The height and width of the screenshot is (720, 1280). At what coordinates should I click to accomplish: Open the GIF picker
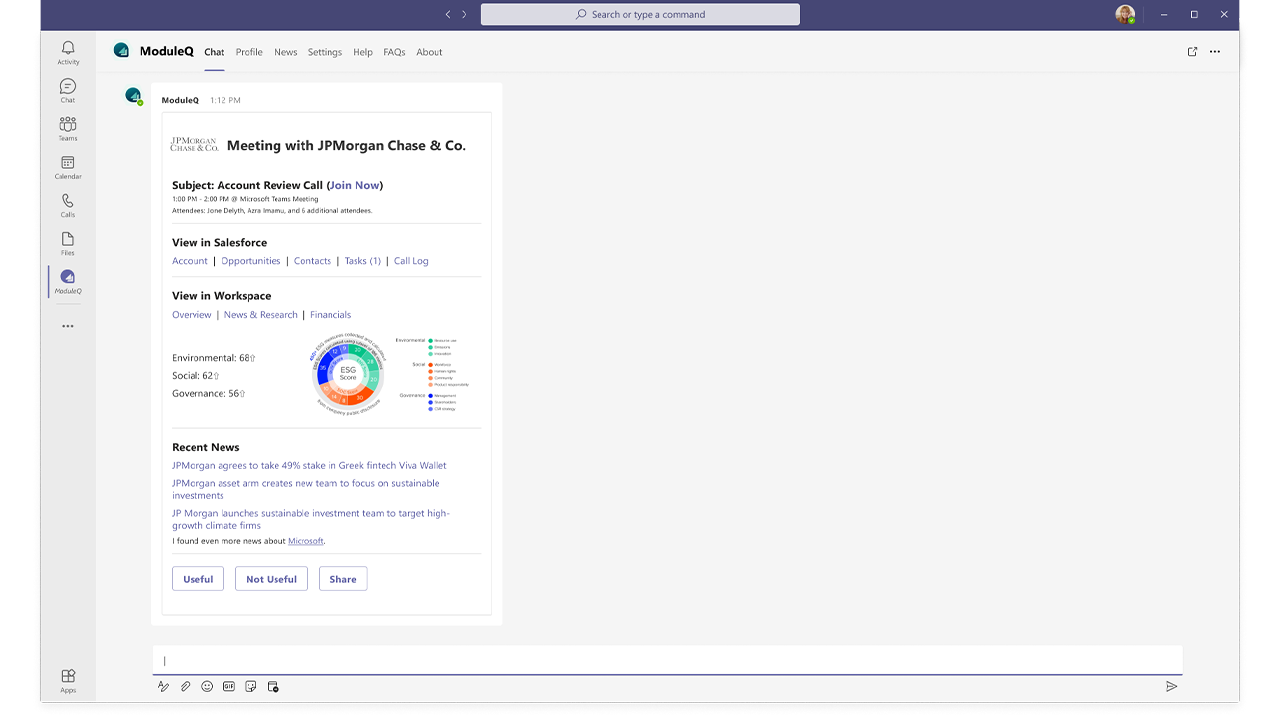point(229,687)
